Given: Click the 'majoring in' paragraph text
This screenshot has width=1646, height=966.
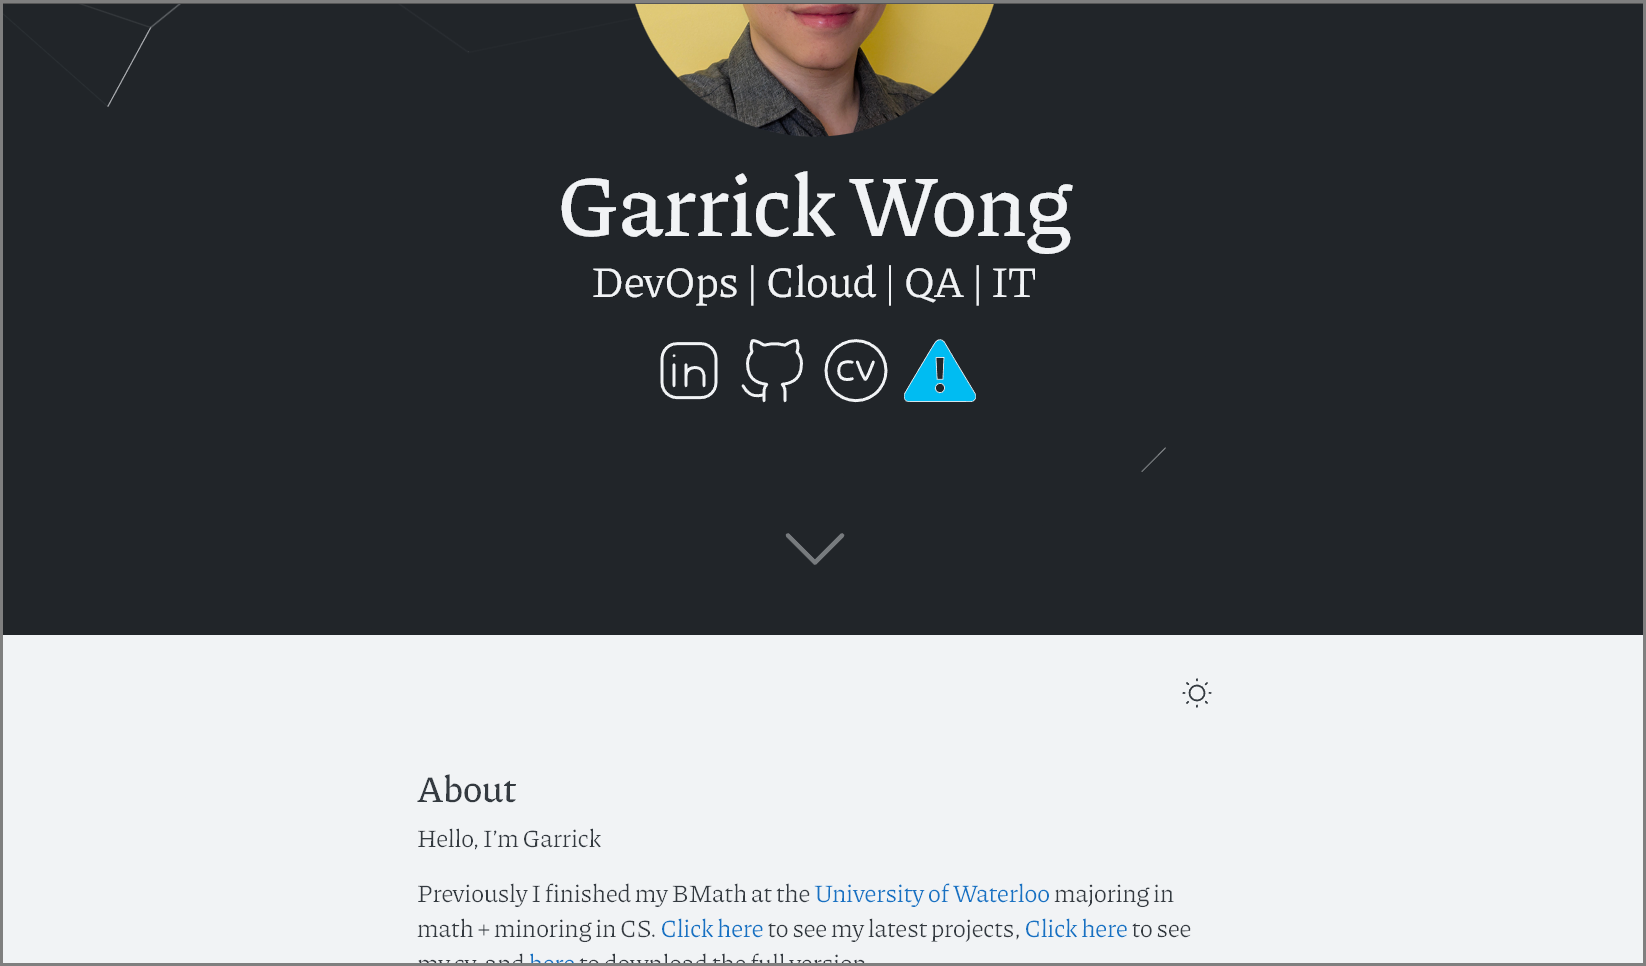Looking at the screenshot, I should pyautogui.click(x=1114, y=893).
